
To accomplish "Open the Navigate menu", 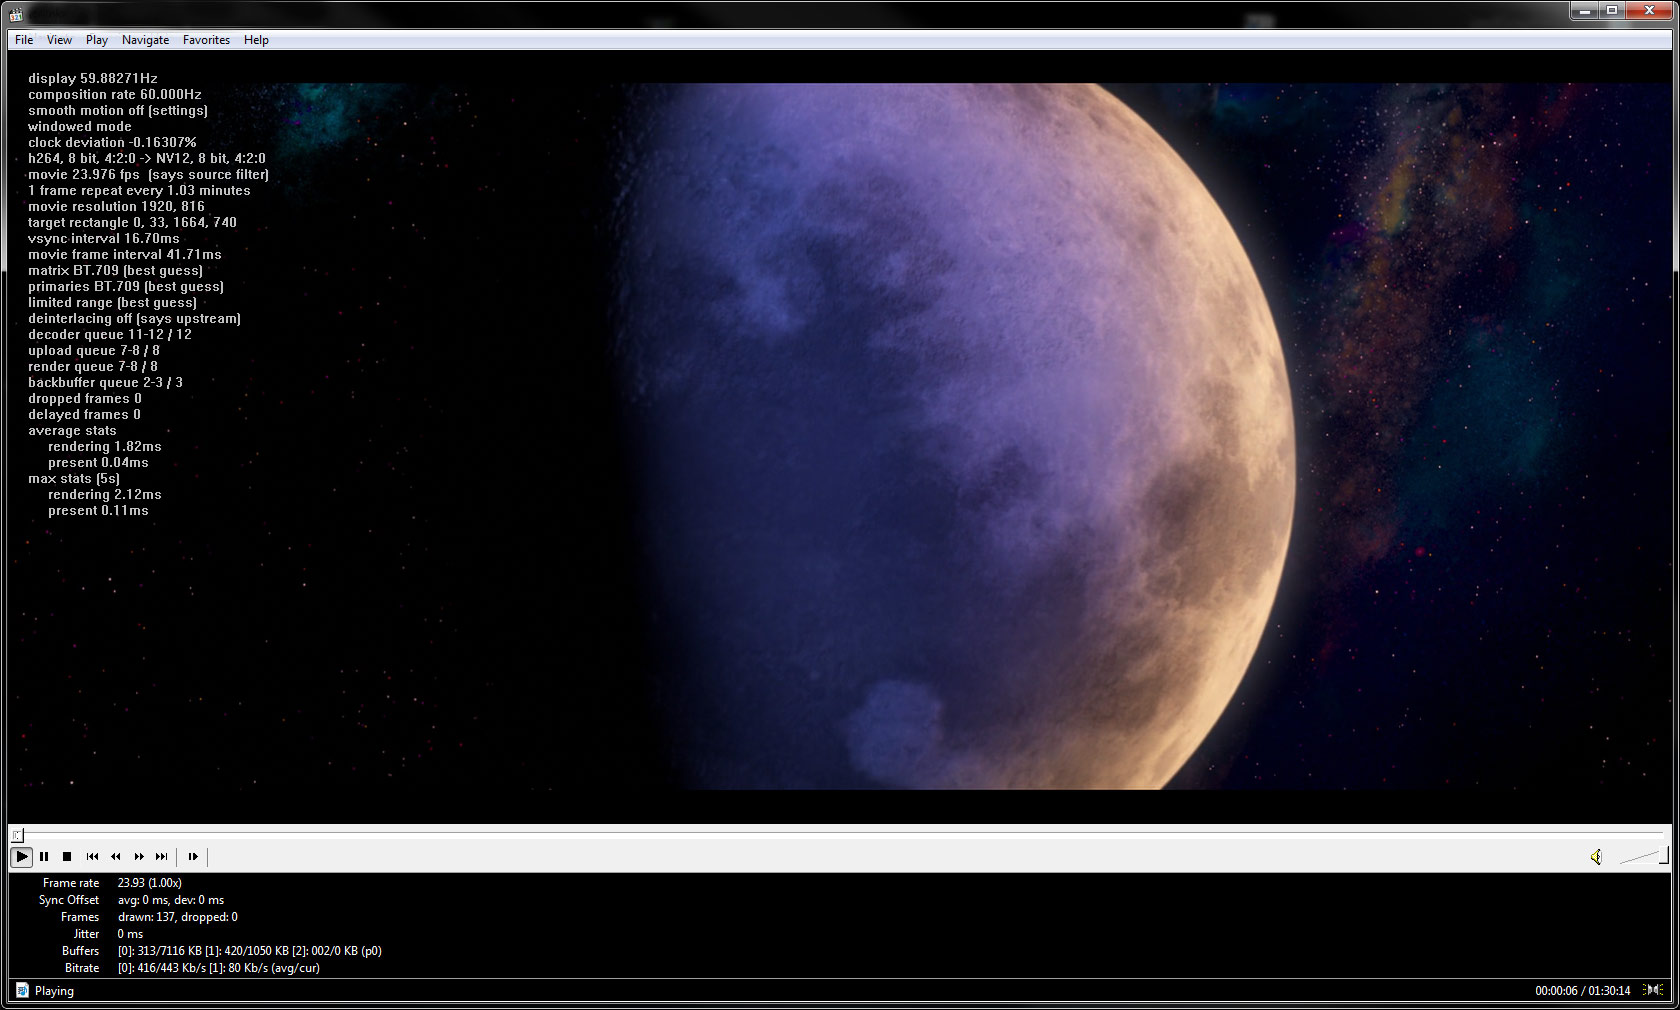I will 145,40.
